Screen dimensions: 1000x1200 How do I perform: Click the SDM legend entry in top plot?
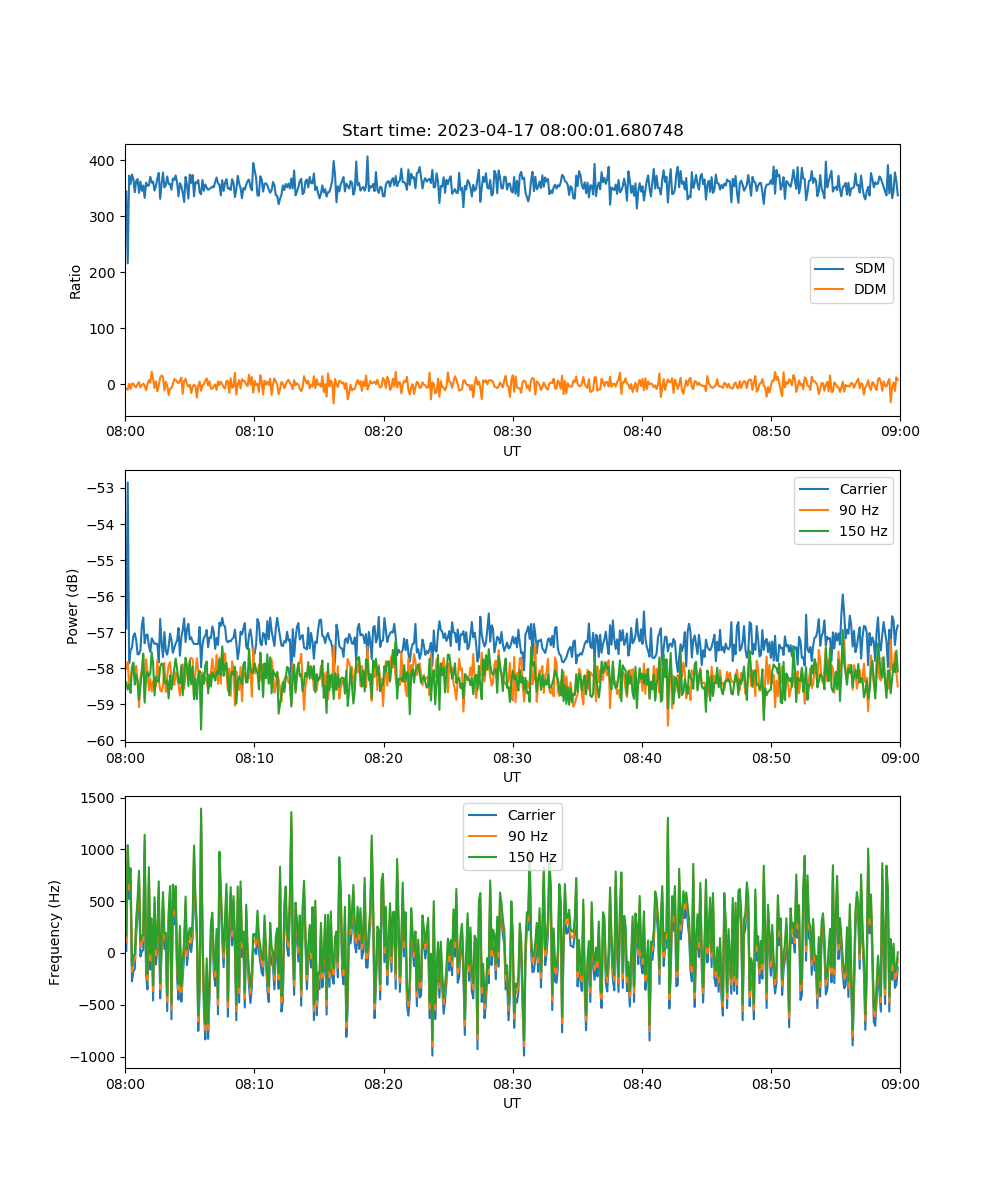coord(851,268)
